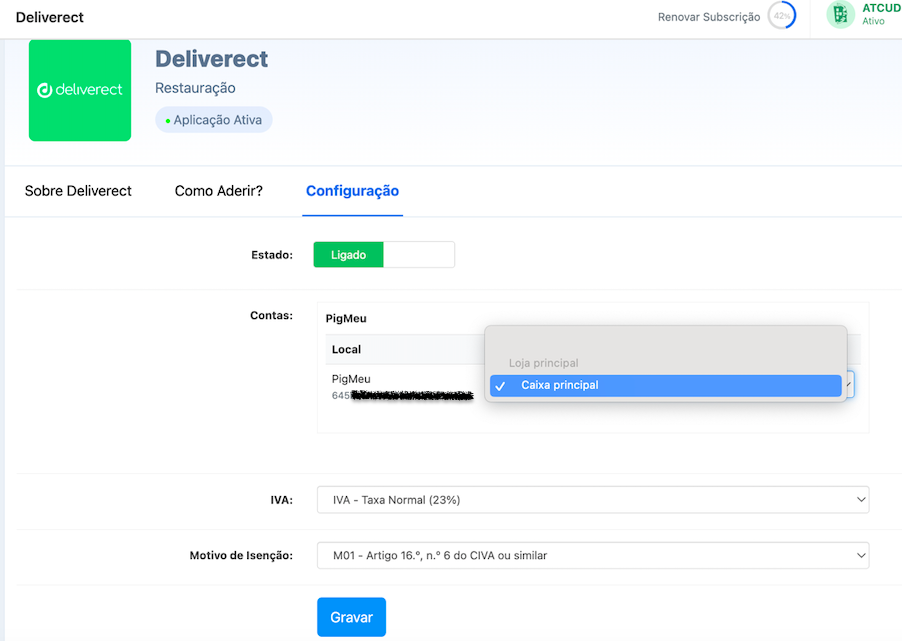Click the checkmark beside Caixa principal

pos(500,386)
